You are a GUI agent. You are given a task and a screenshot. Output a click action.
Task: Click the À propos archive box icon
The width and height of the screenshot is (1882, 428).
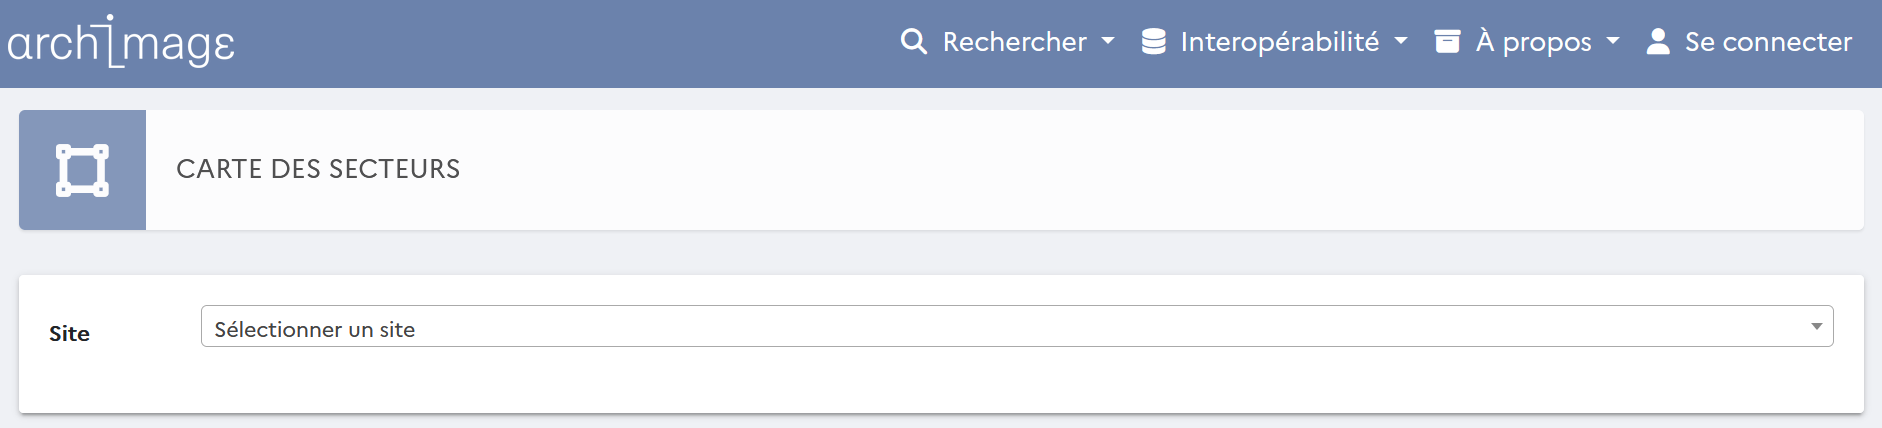pos(1447,42)
